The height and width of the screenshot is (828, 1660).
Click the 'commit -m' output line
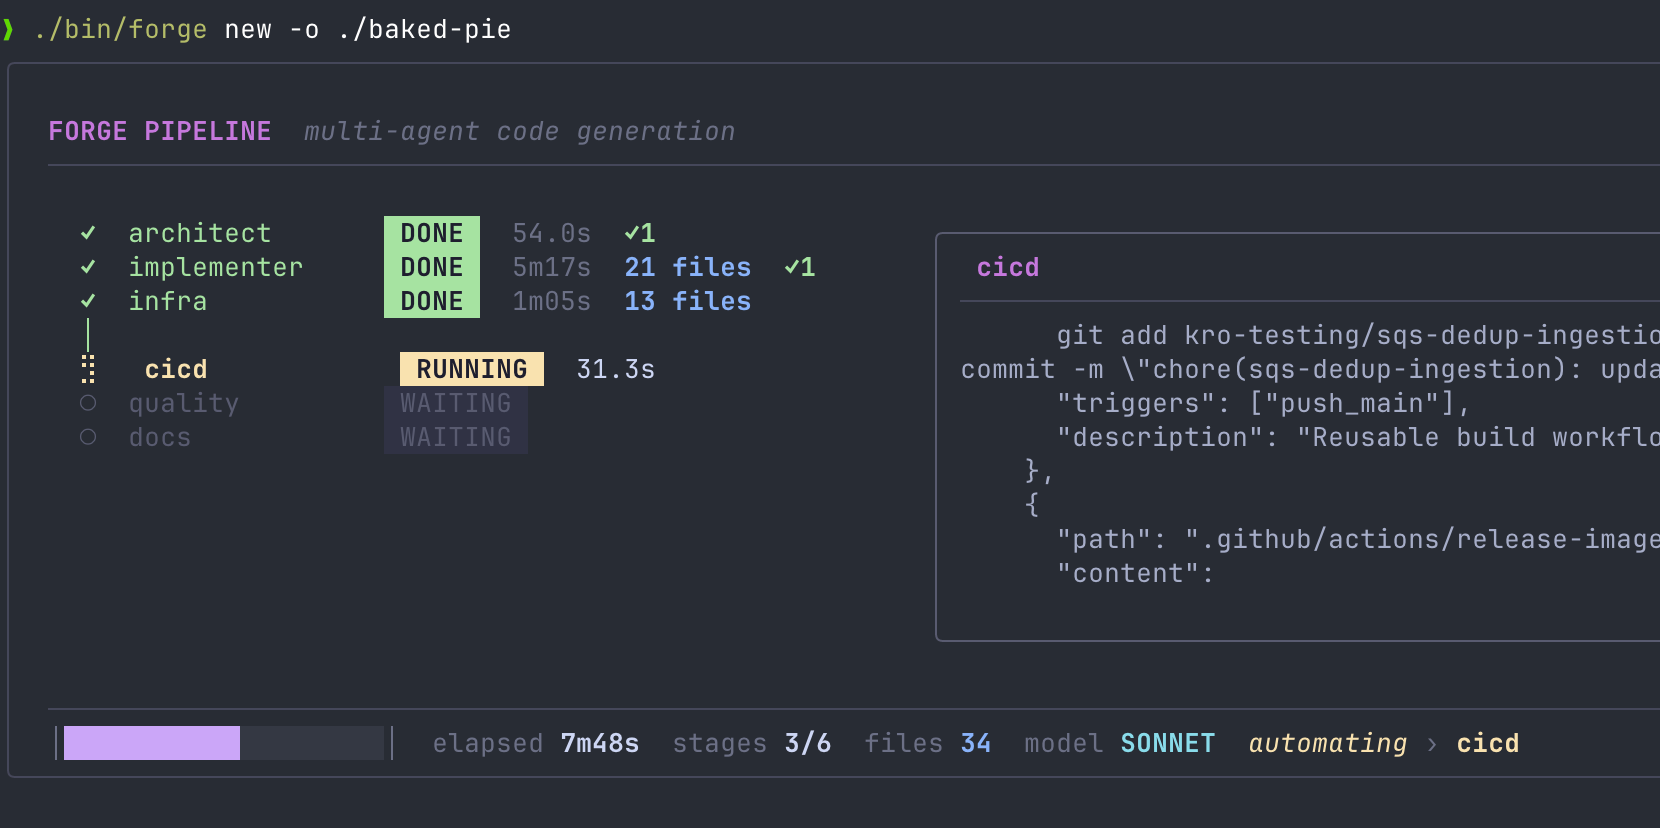[1310, 369]
